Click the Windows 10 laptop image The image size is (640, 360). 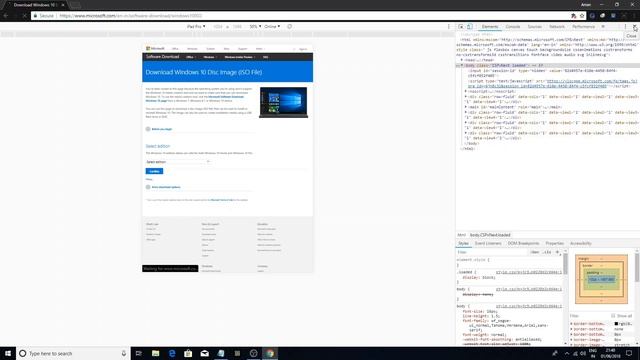click(x=283, y=102)
